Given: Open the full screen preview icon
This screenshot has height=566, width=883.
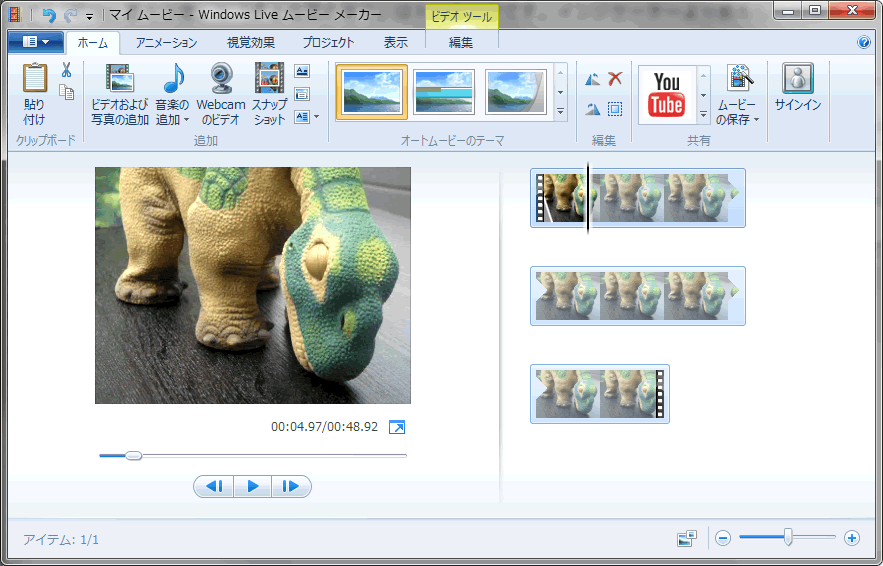Looking at the screenshot, I should [x=397, y=427].
